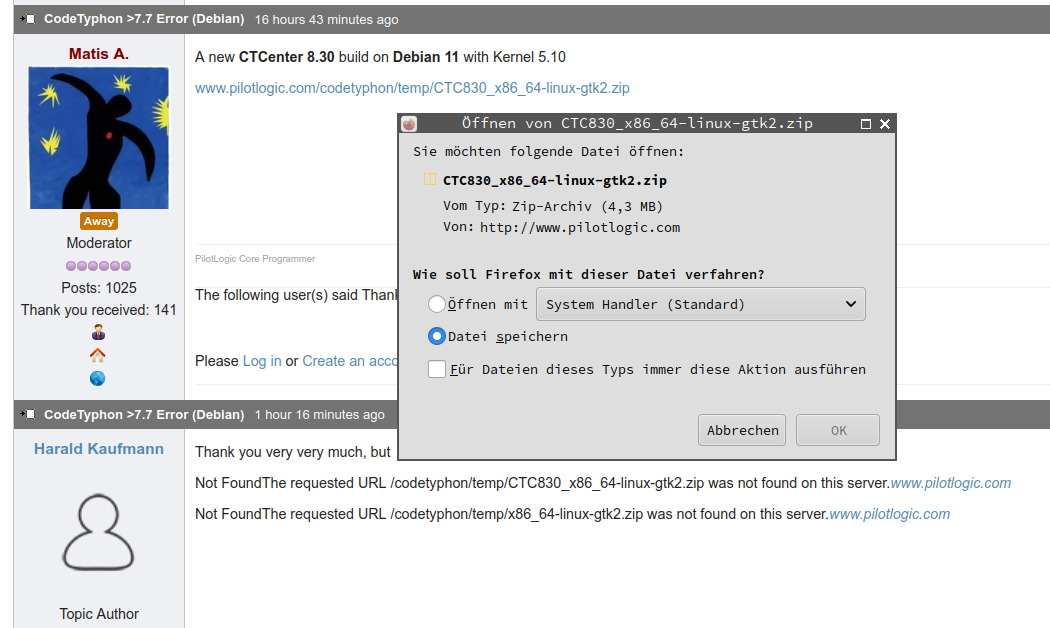Click Matis A.'s avatar image
The width and height of the screenshot is (1050, 628).
98,137
